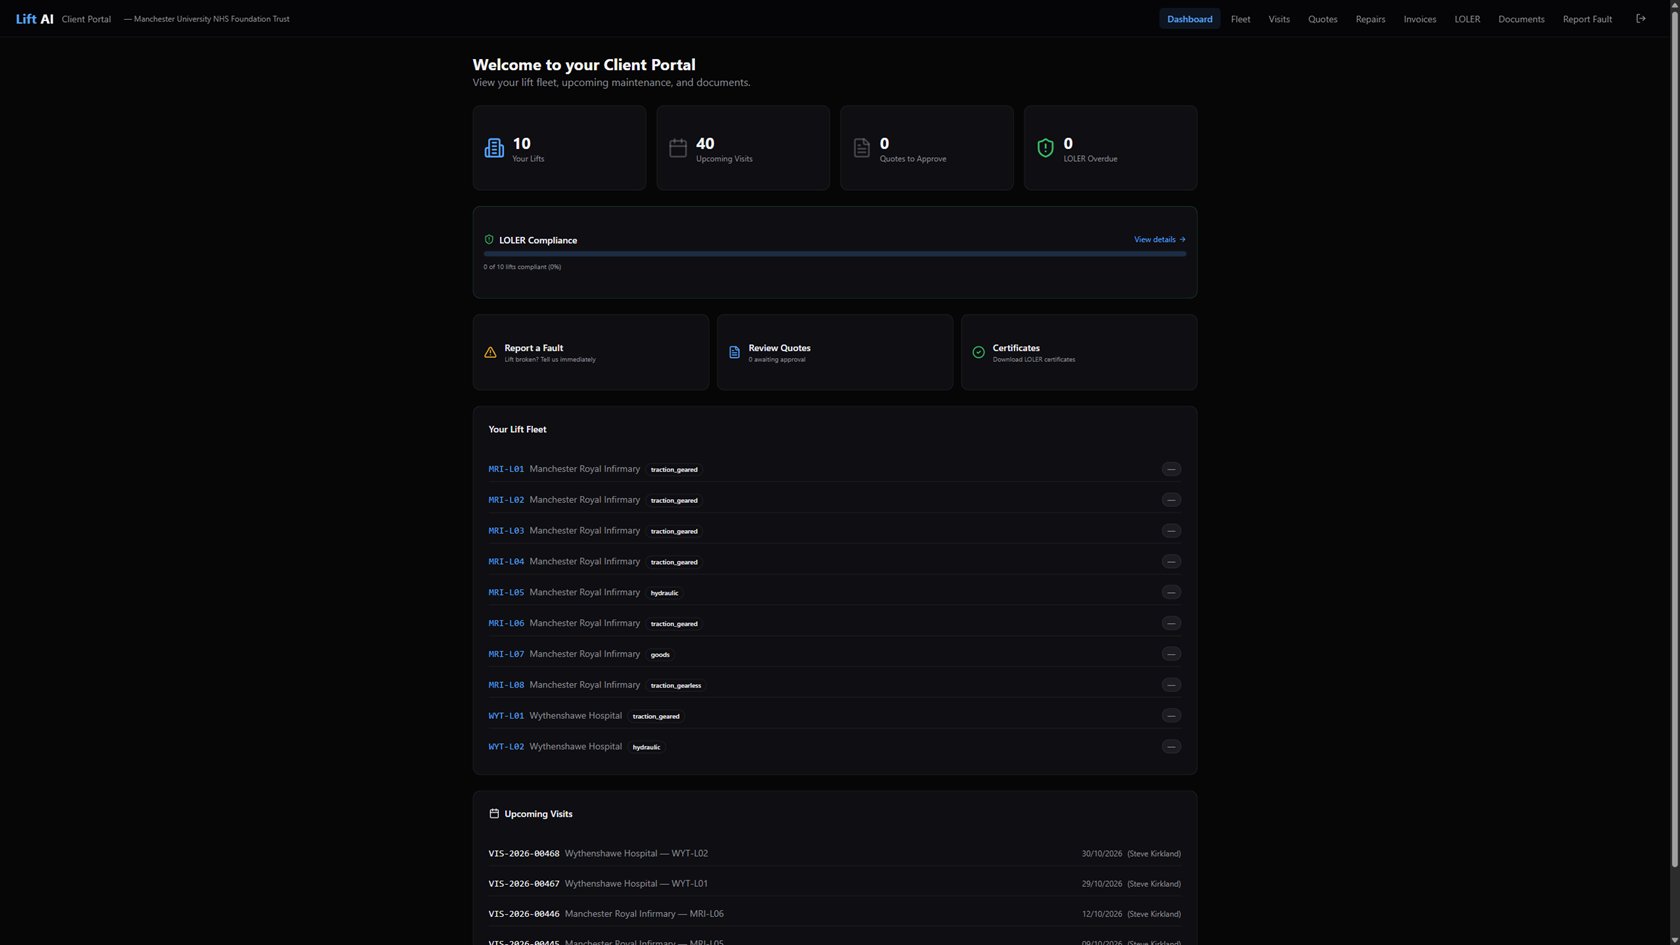The width and height of the screenshot is (1680, 945).
Task: Click the traction_gearless tag on MRI-L08
Action: (x=675, y=686)
